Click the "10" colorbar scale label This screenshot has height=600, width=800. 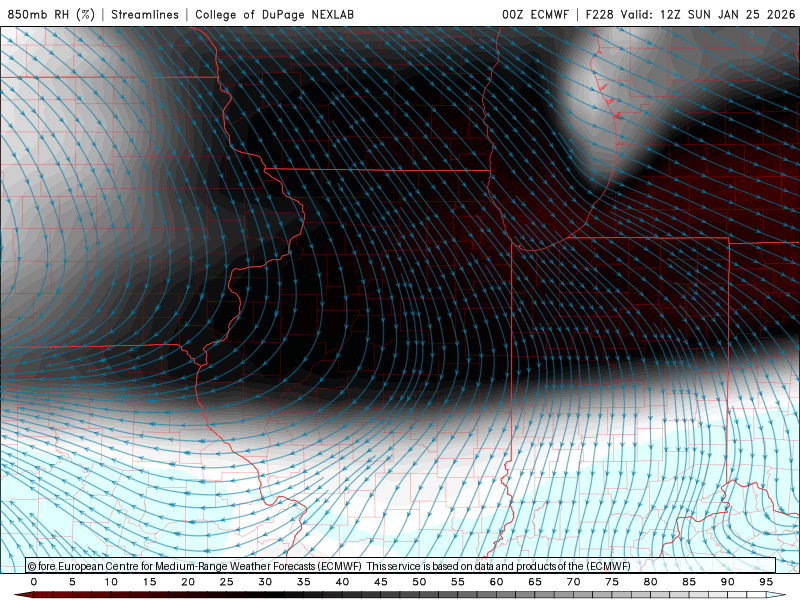pos(111,582)
